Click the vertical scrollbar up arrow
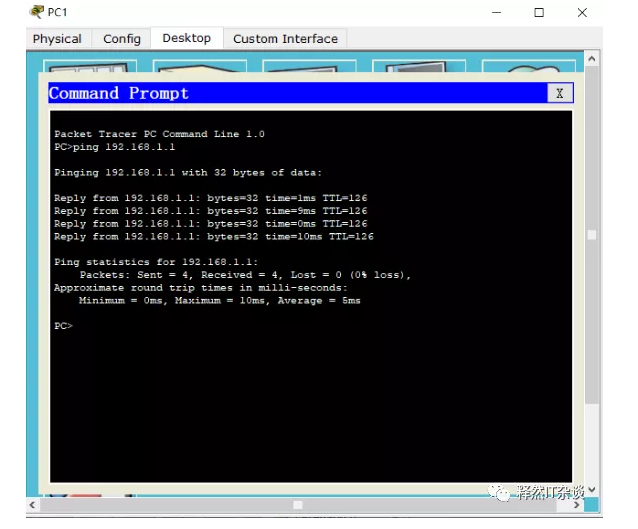This screenshot has height=529, width=638. pyautogui.click(x=592, y=59)
